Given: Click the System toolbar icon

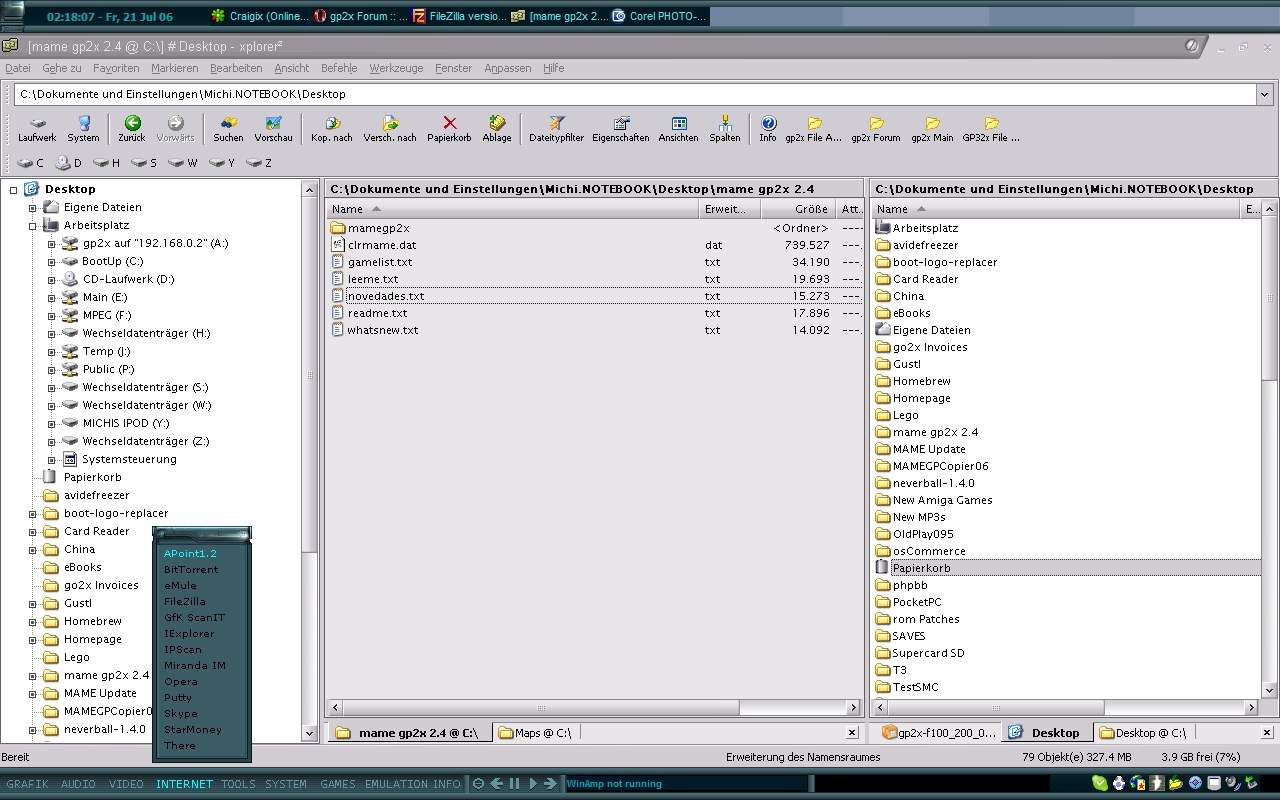Looking at the screenshot, I should pos(84,129).
